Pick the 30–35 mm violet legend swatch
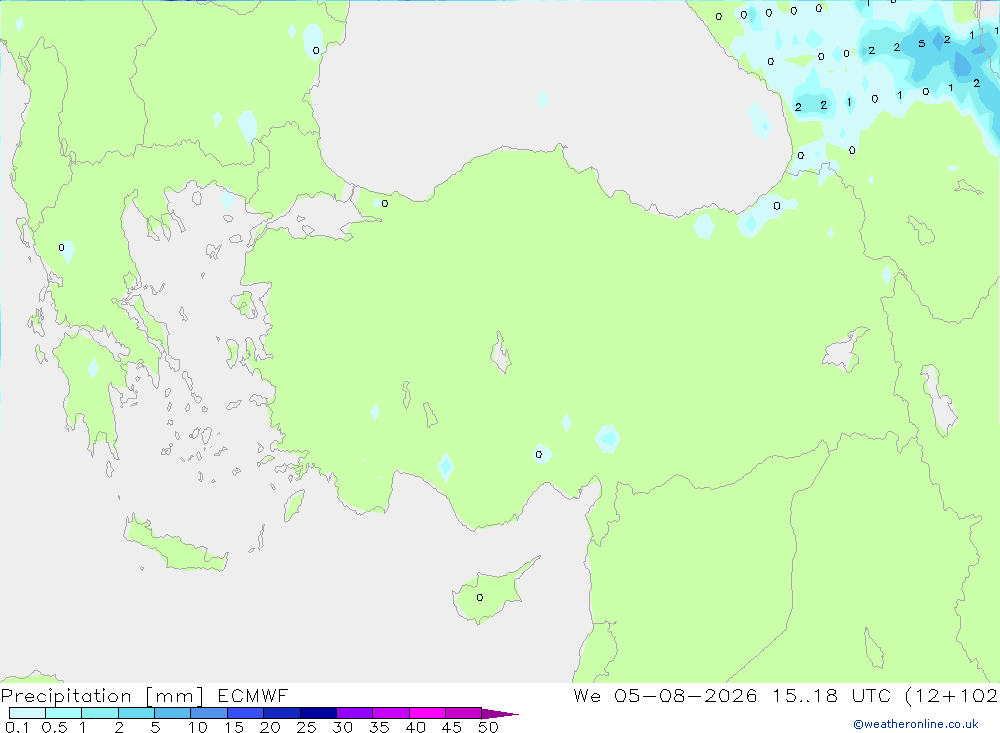 [x=354, y=713]
